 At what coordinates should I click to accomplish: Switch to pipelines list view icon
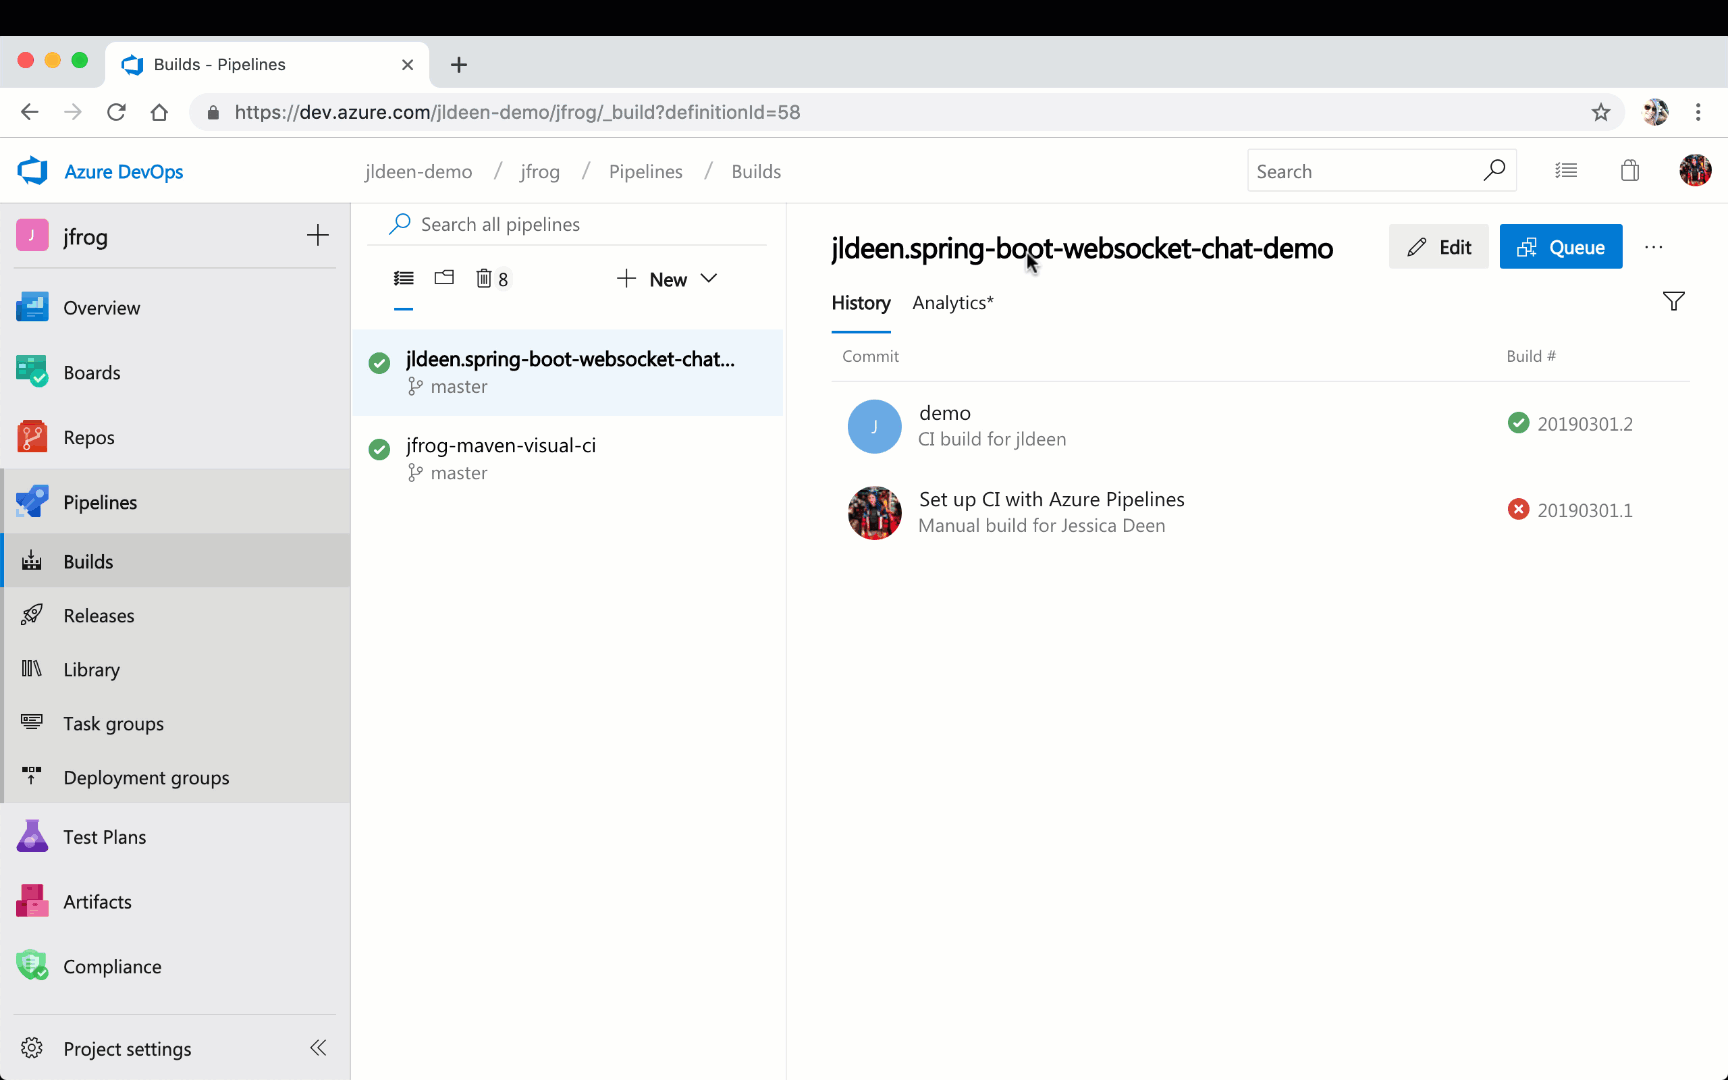tap(404, 279)
